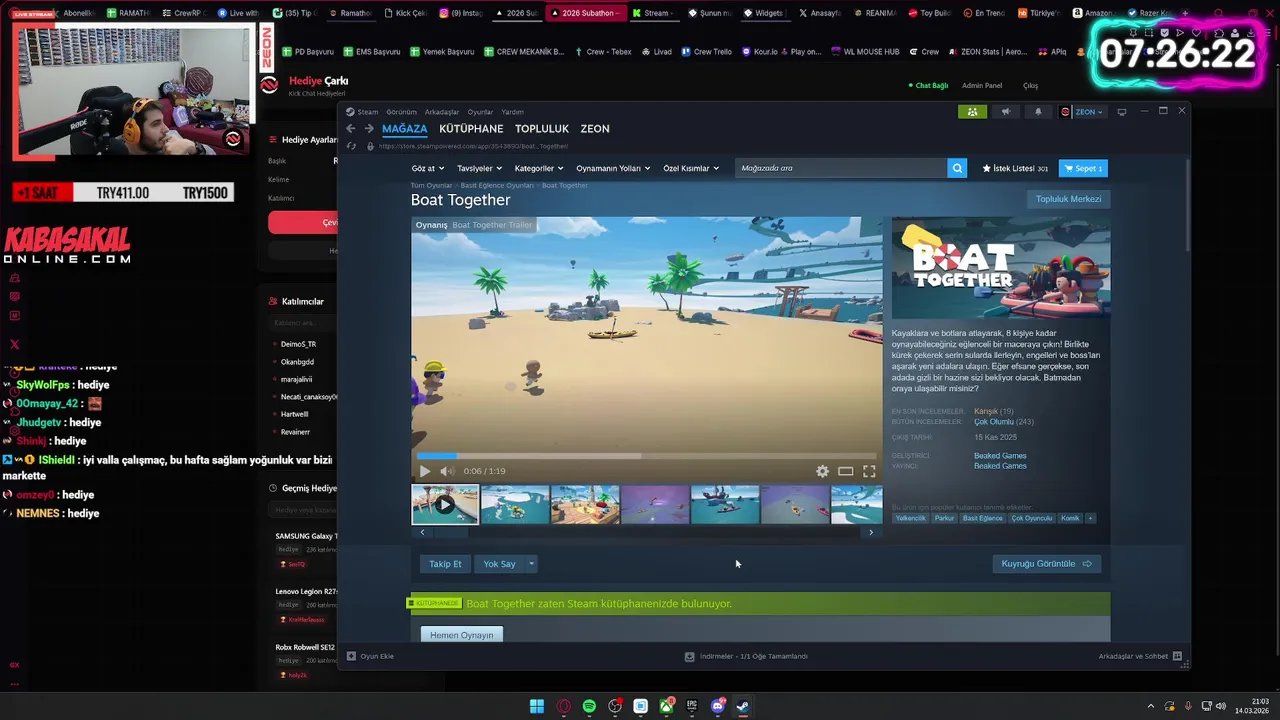Click Beaked Games developer link
The height and width of the screenshot is (720, 1280).
click(x=1000, y=456)
